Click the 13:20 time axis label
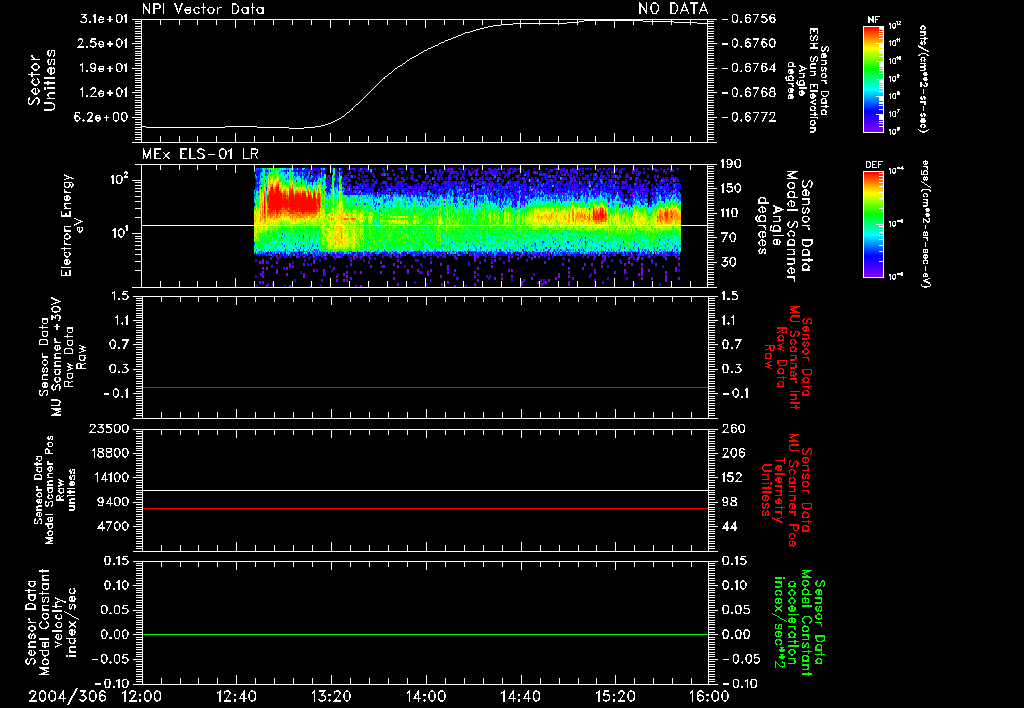The height and width of the screenshot is (708, 1024). coord(330,696)
